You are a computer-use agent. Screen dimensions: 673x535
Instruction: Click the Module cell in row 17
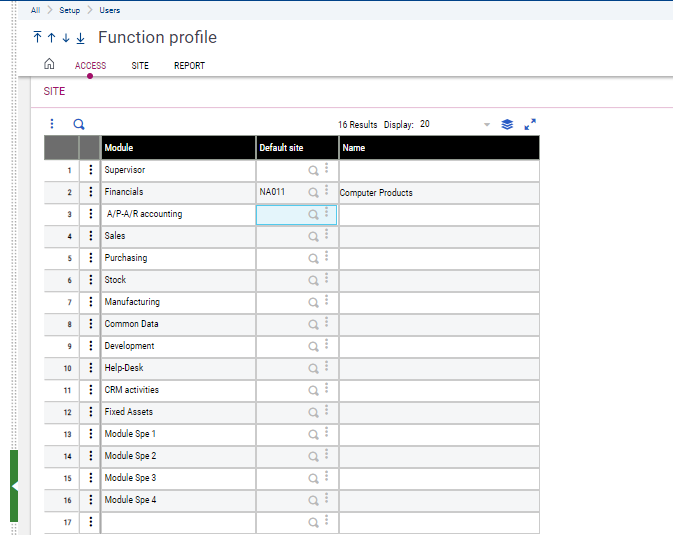tap(178, 522)
